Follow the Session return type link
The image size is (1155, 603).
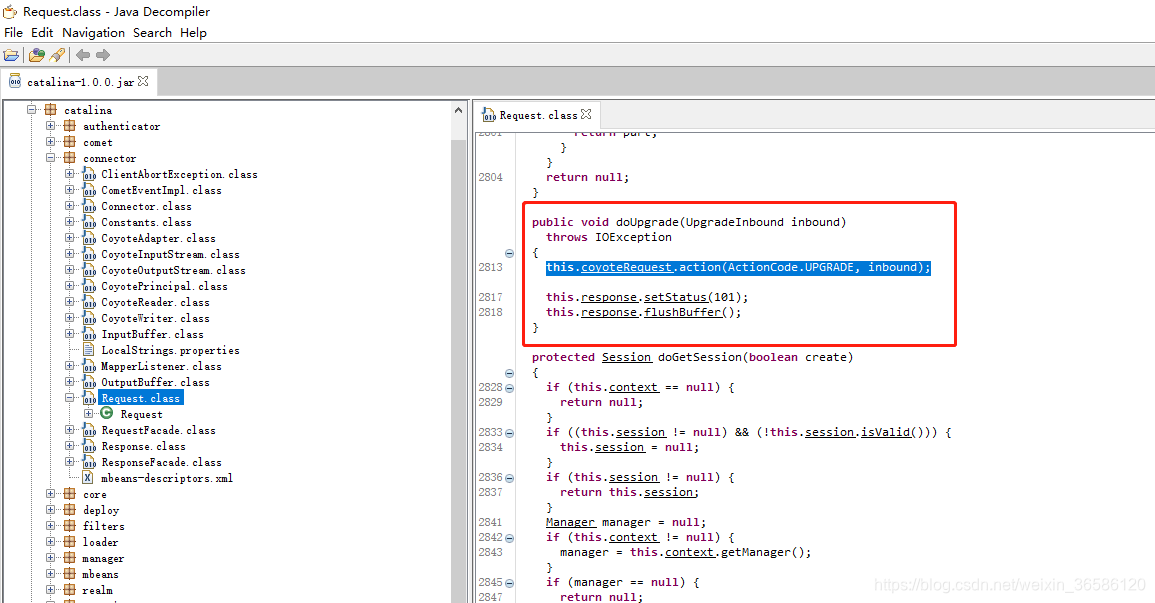pos(626,357)
